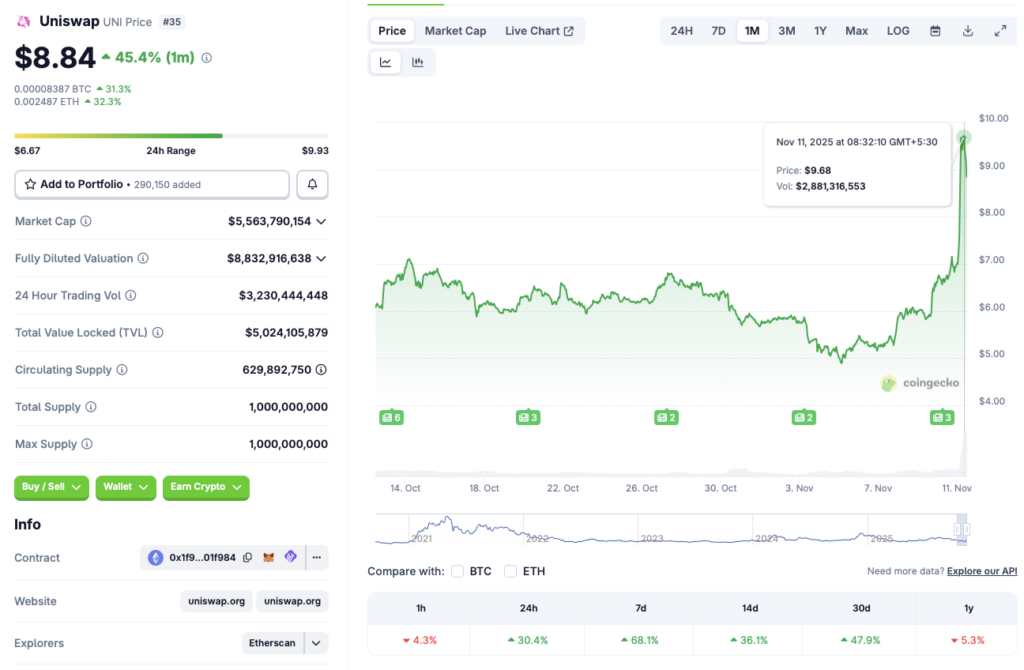Viewport: 1024px width, 670px height.
Task: Switch to the Market Cap chart tab
Action: [455, 30]
